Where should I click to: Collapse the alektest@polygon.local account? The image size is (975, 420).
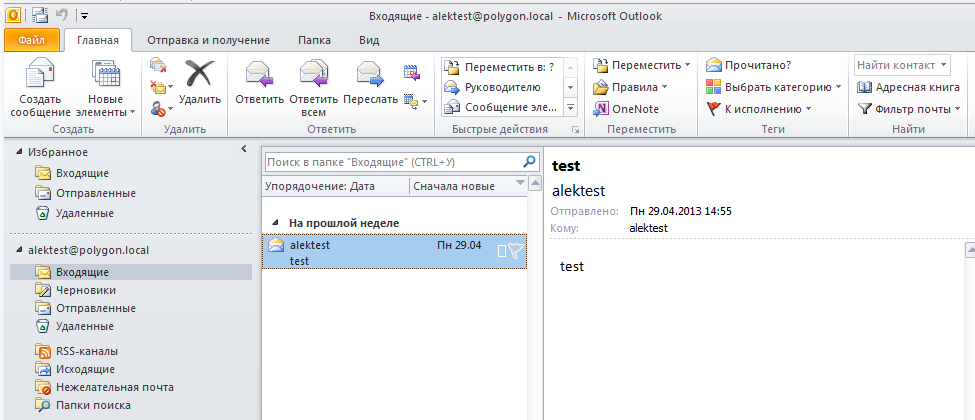point(19,251)
